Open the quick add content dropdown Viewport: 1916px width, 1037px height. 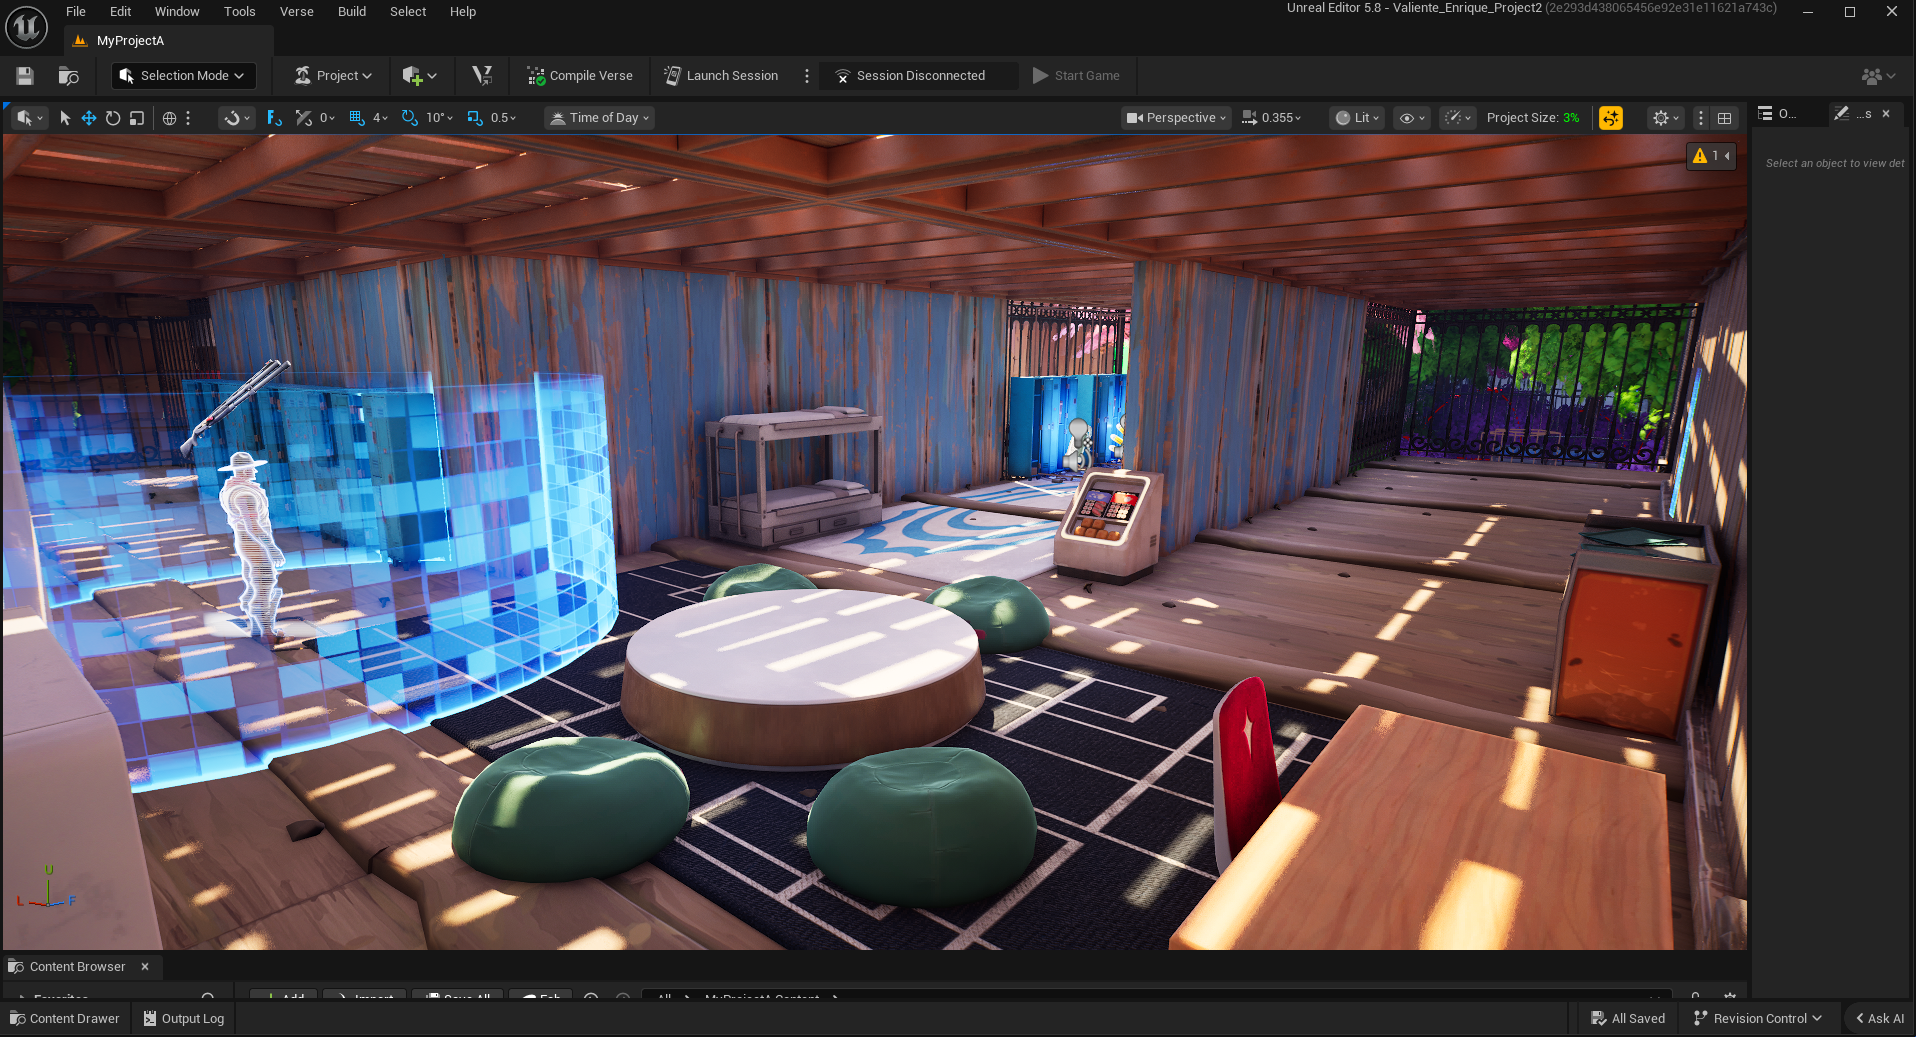click(x=419, y=76)
